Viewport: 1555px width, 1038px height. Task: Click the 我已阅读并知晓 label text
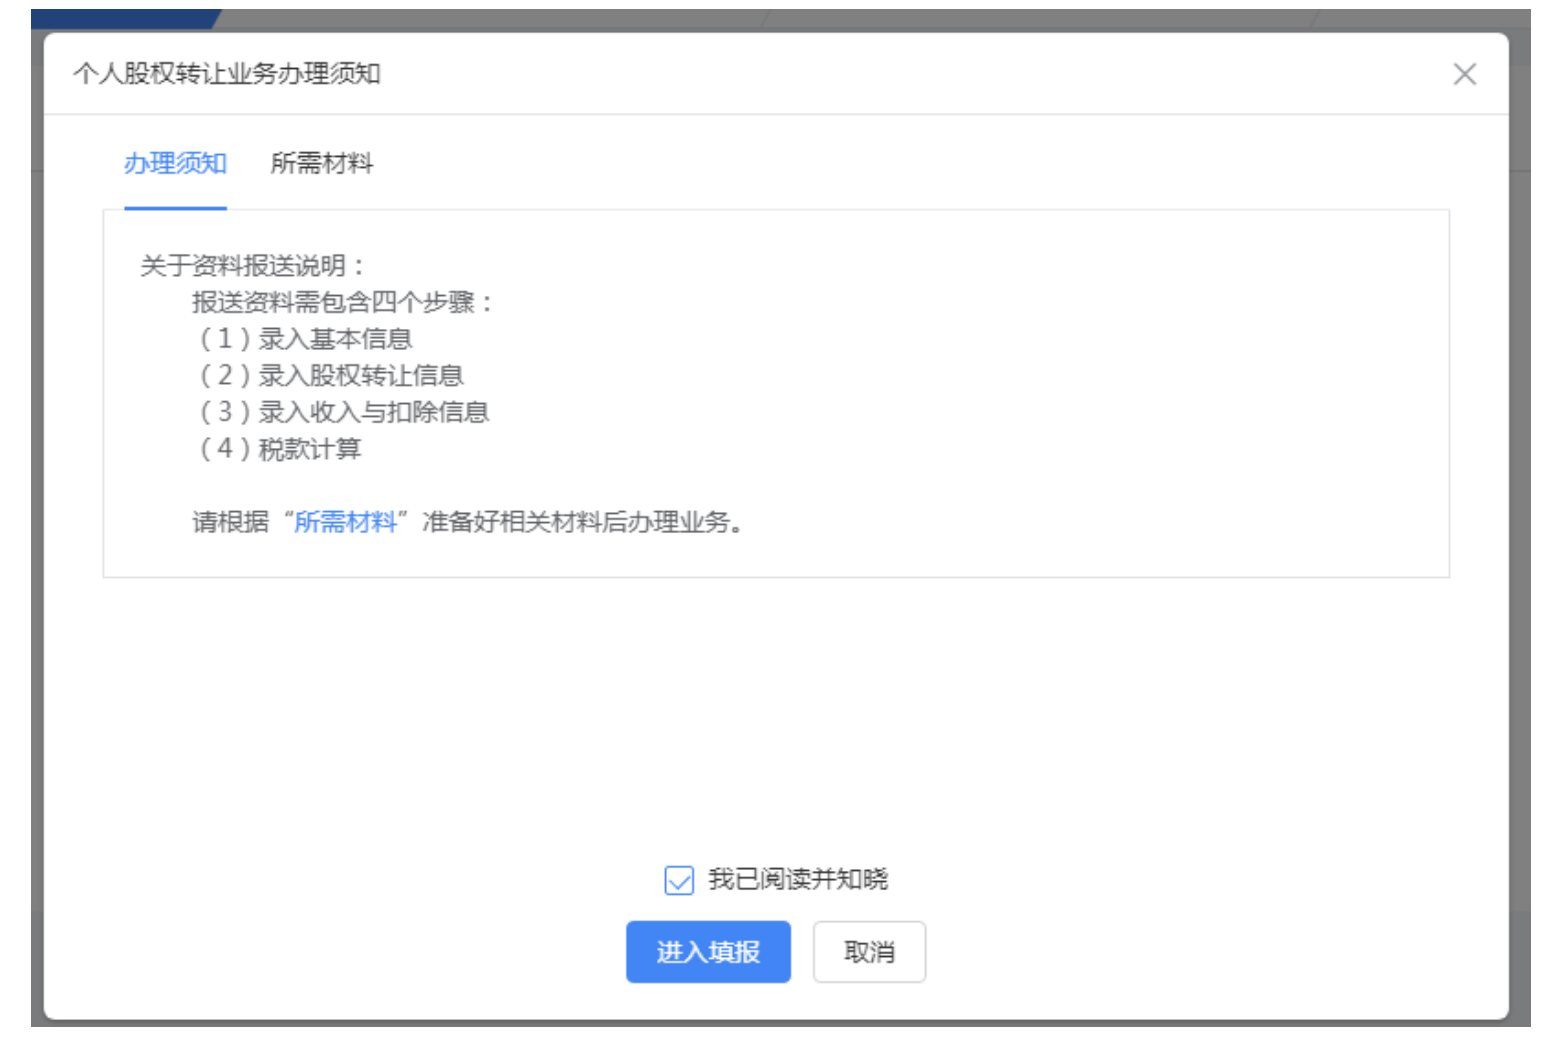tap(798, 880)
